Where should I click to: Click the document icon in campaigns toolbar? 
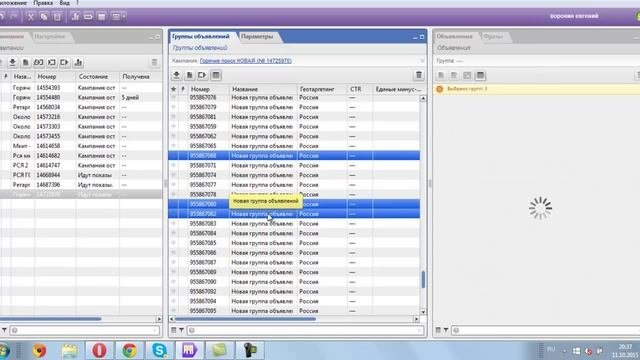point(25,62)
